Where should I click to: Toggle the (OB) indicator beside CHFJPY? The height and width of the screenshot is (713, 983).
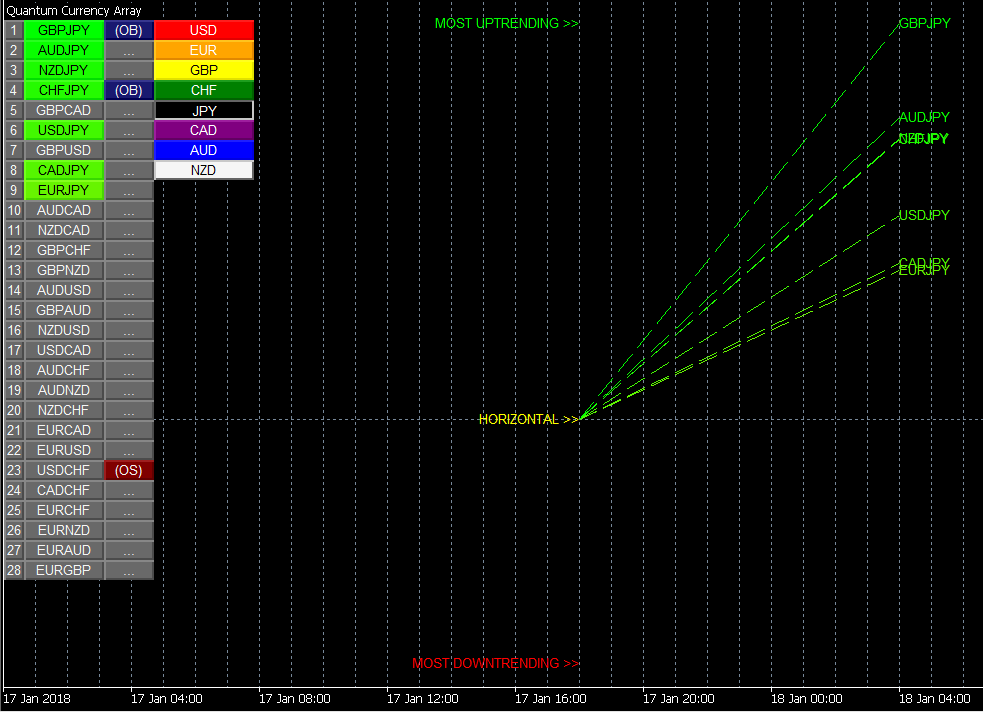129,90
